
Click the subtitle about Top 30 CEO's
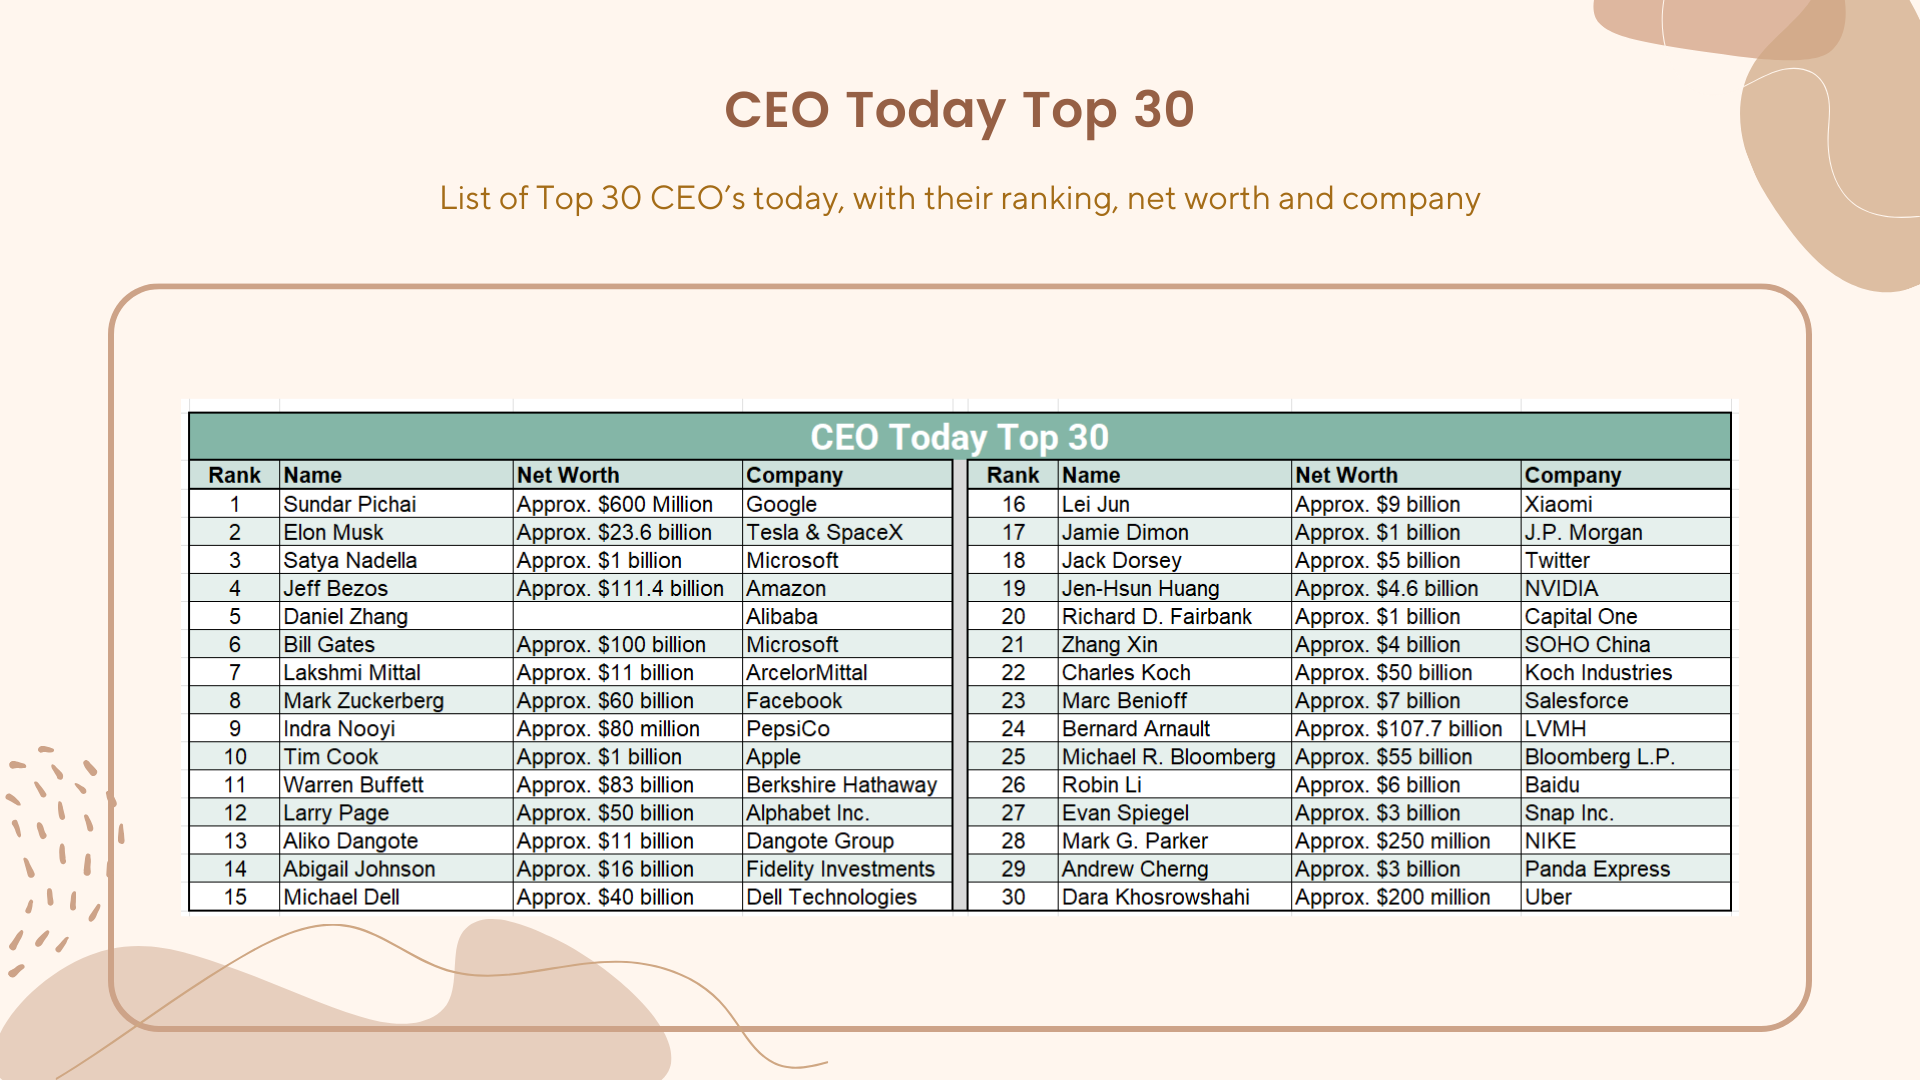pyautogui.click(x=959, y=198)
